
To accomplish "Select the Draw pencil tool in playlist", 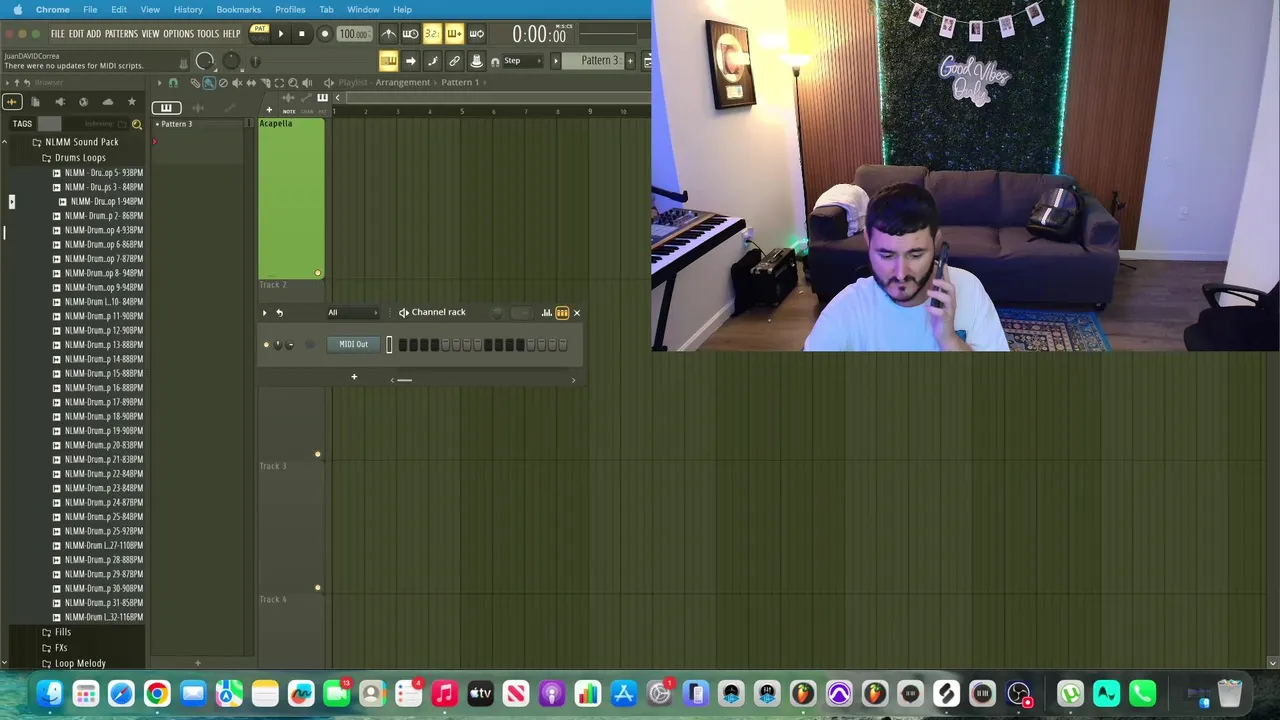I will coord(195,83).
